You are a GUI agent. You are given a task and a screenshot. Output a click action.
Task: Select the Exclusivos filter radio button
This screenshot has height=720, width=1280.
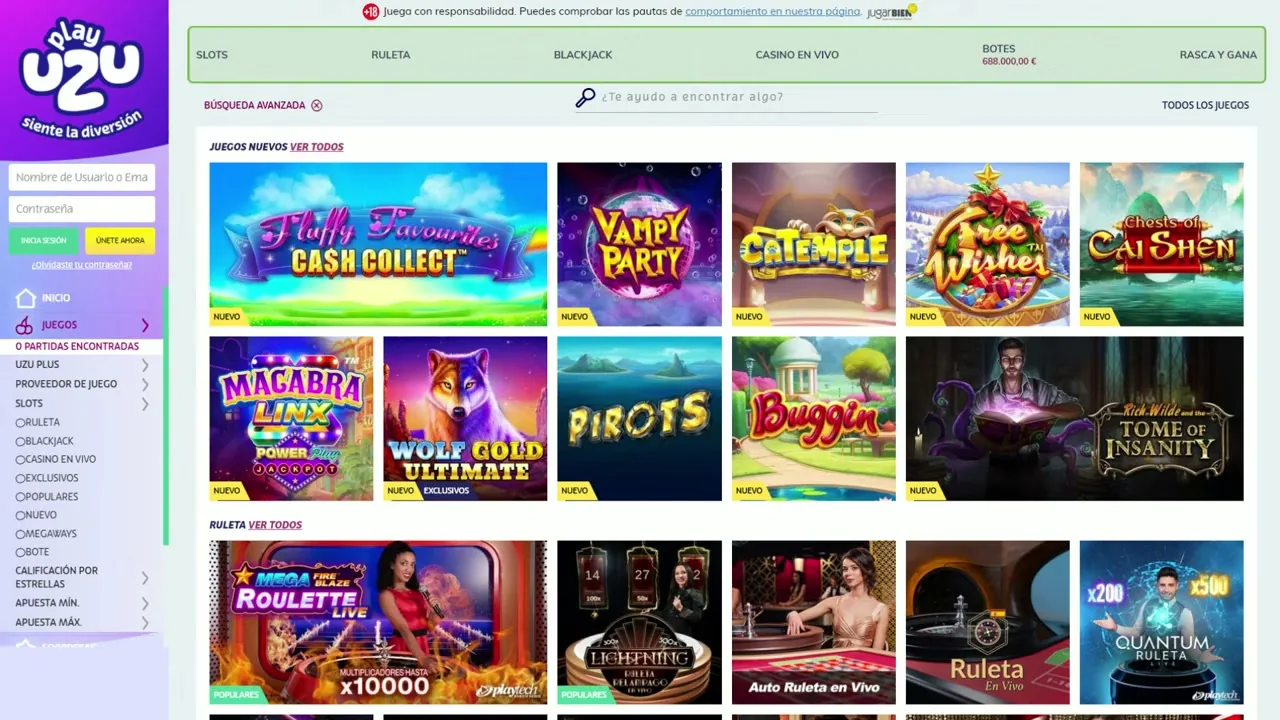coord(20,478)
